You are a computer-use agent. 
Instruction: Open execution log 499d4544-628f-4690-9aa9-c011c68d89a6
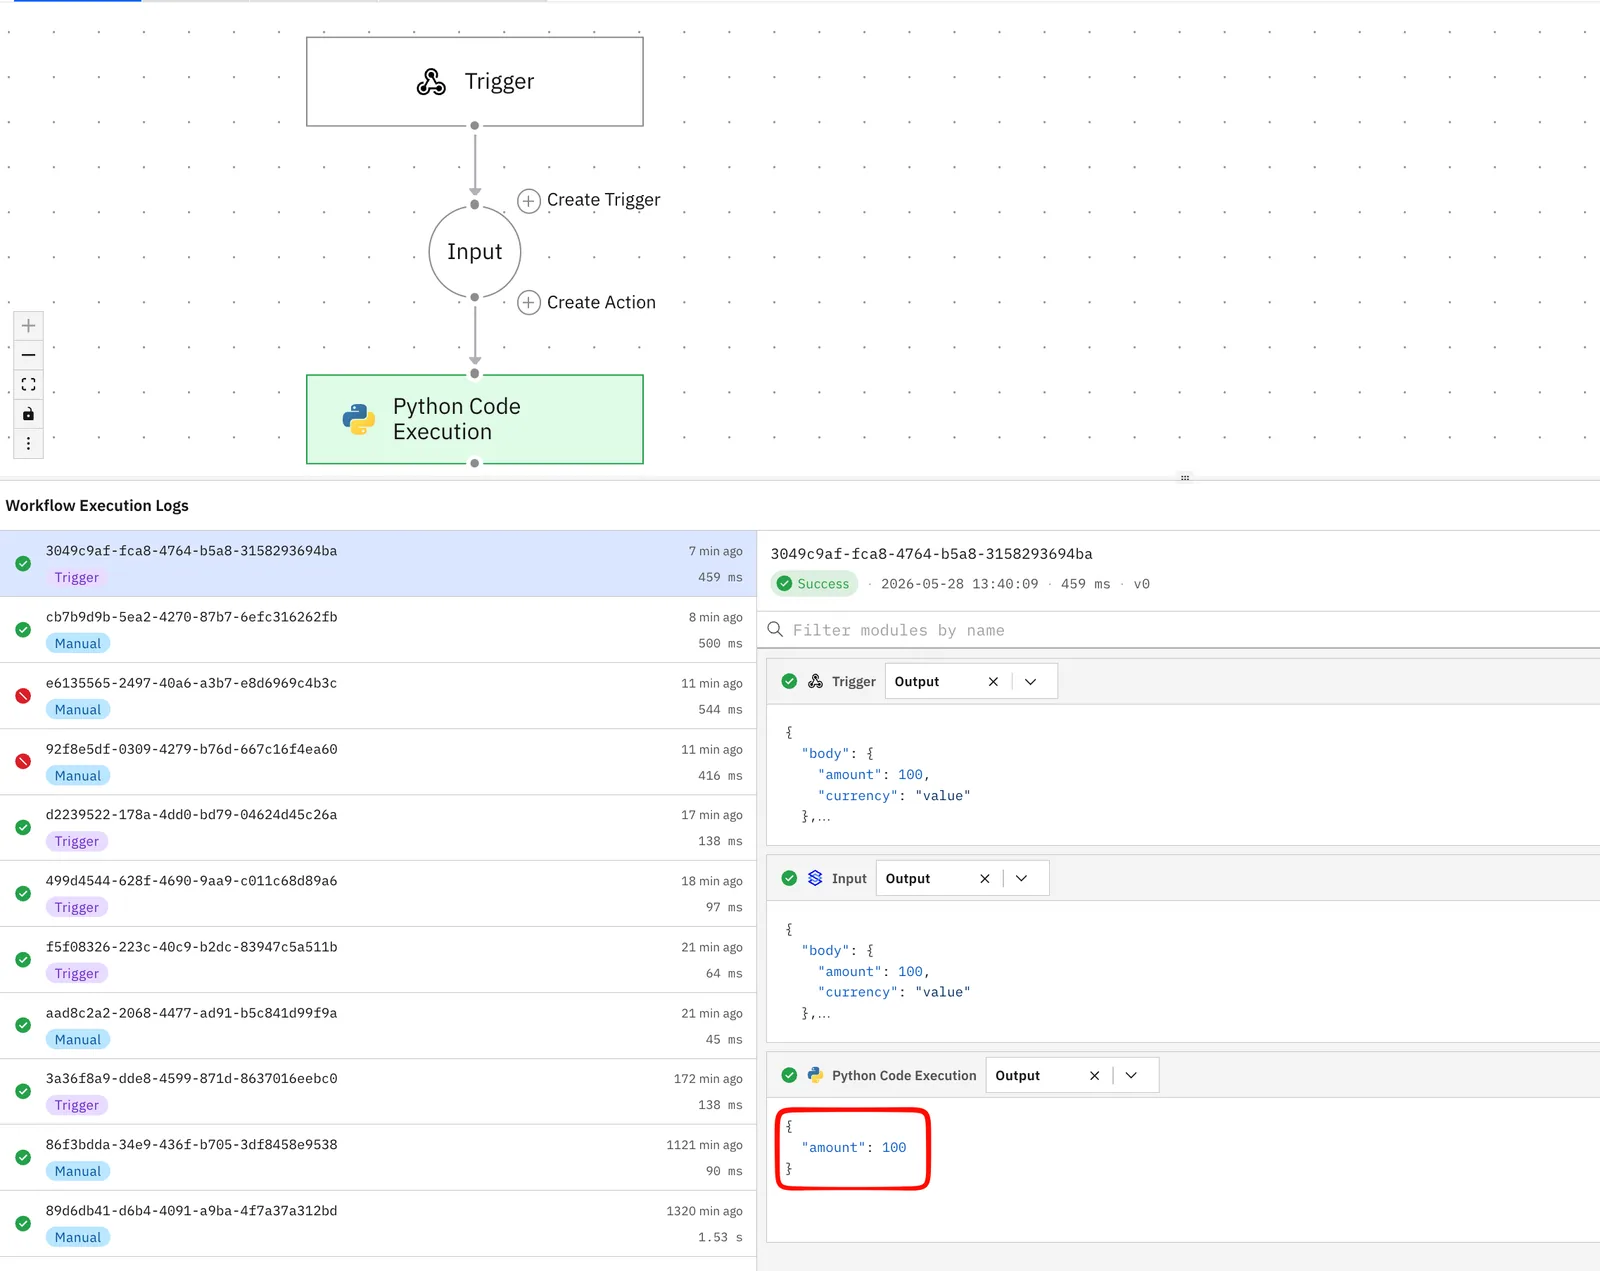click(x=378, y=894)
